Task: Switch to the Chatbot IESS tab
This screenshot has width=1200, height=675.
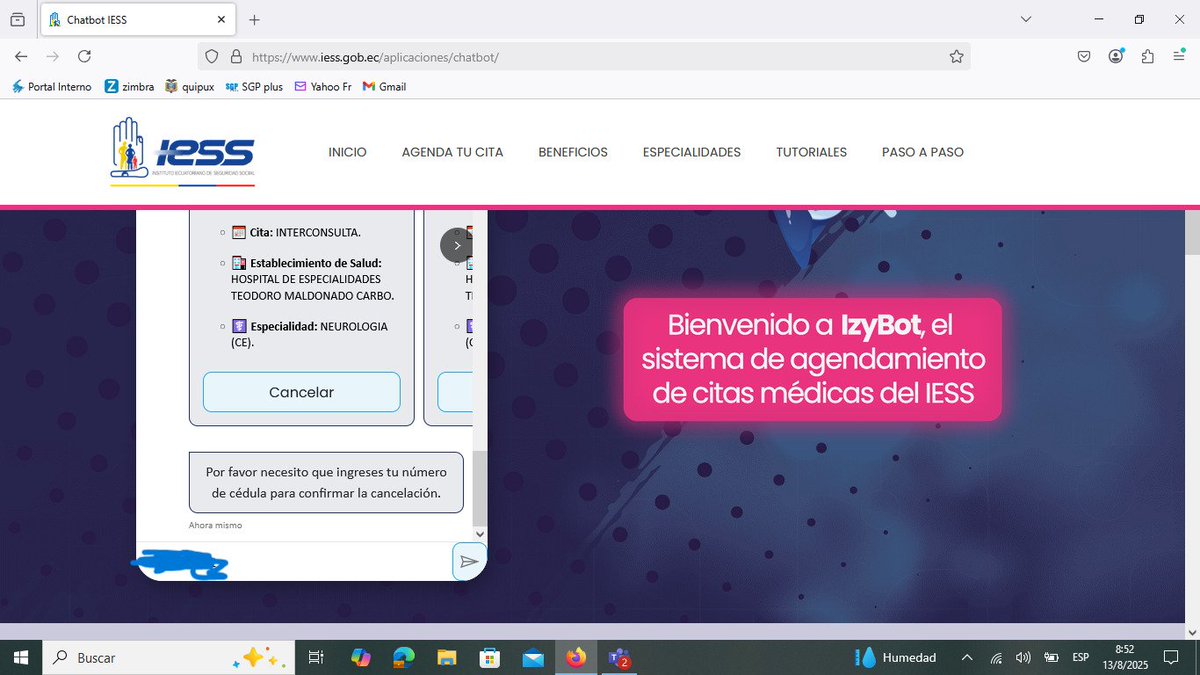Action: [130, 19]
